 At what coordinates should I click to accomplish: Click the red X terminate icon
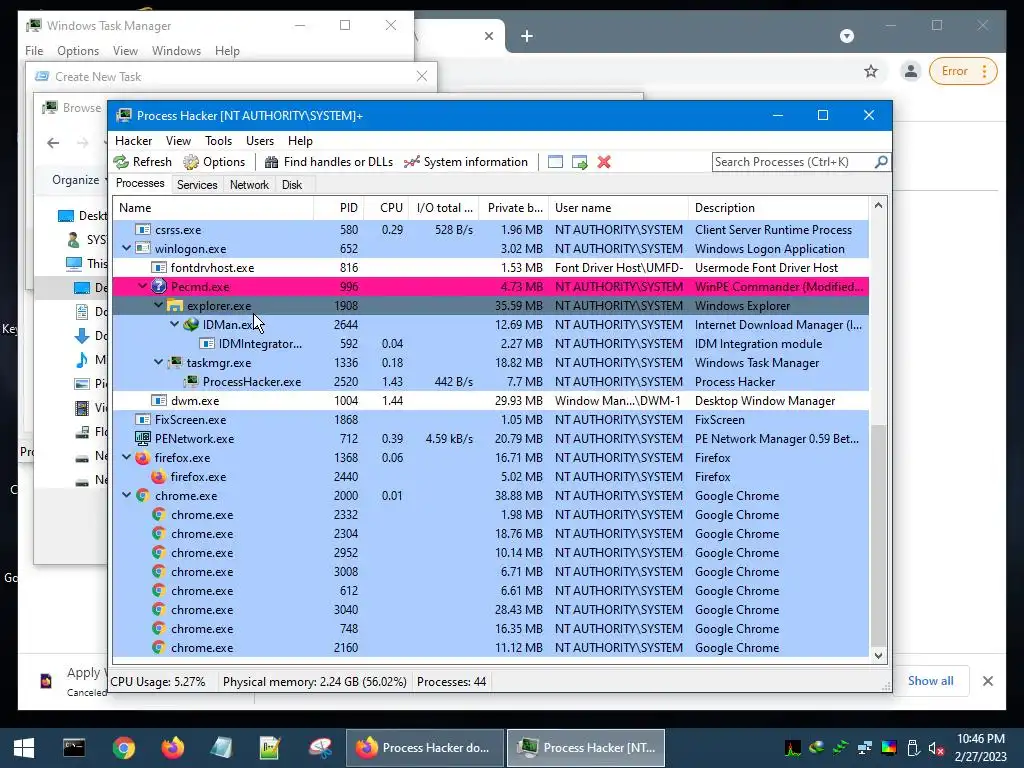[x=604, y=162]
